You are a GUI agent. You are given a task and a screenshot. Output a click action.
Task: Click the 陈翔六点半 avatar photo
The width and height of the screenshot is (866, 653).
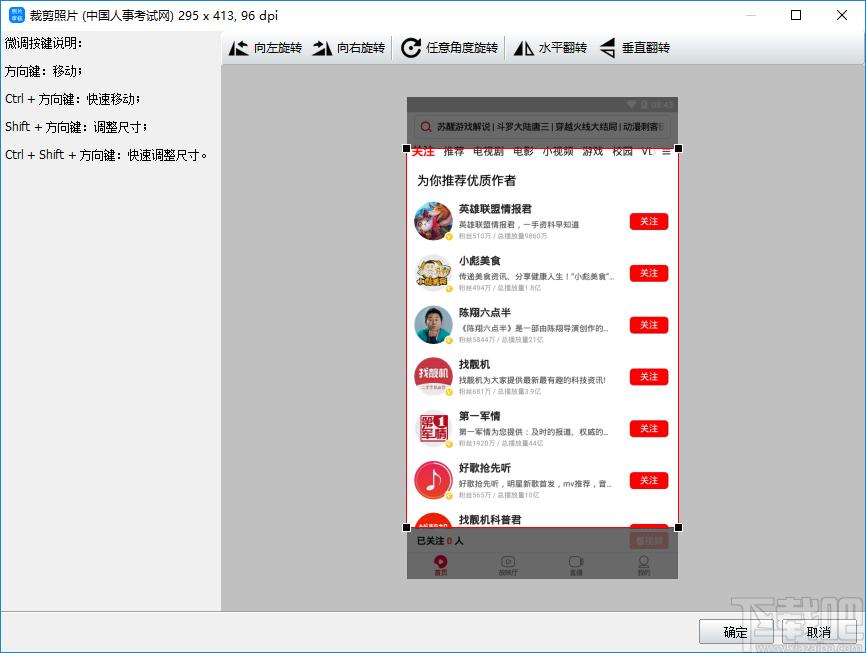tap(434, 325)
